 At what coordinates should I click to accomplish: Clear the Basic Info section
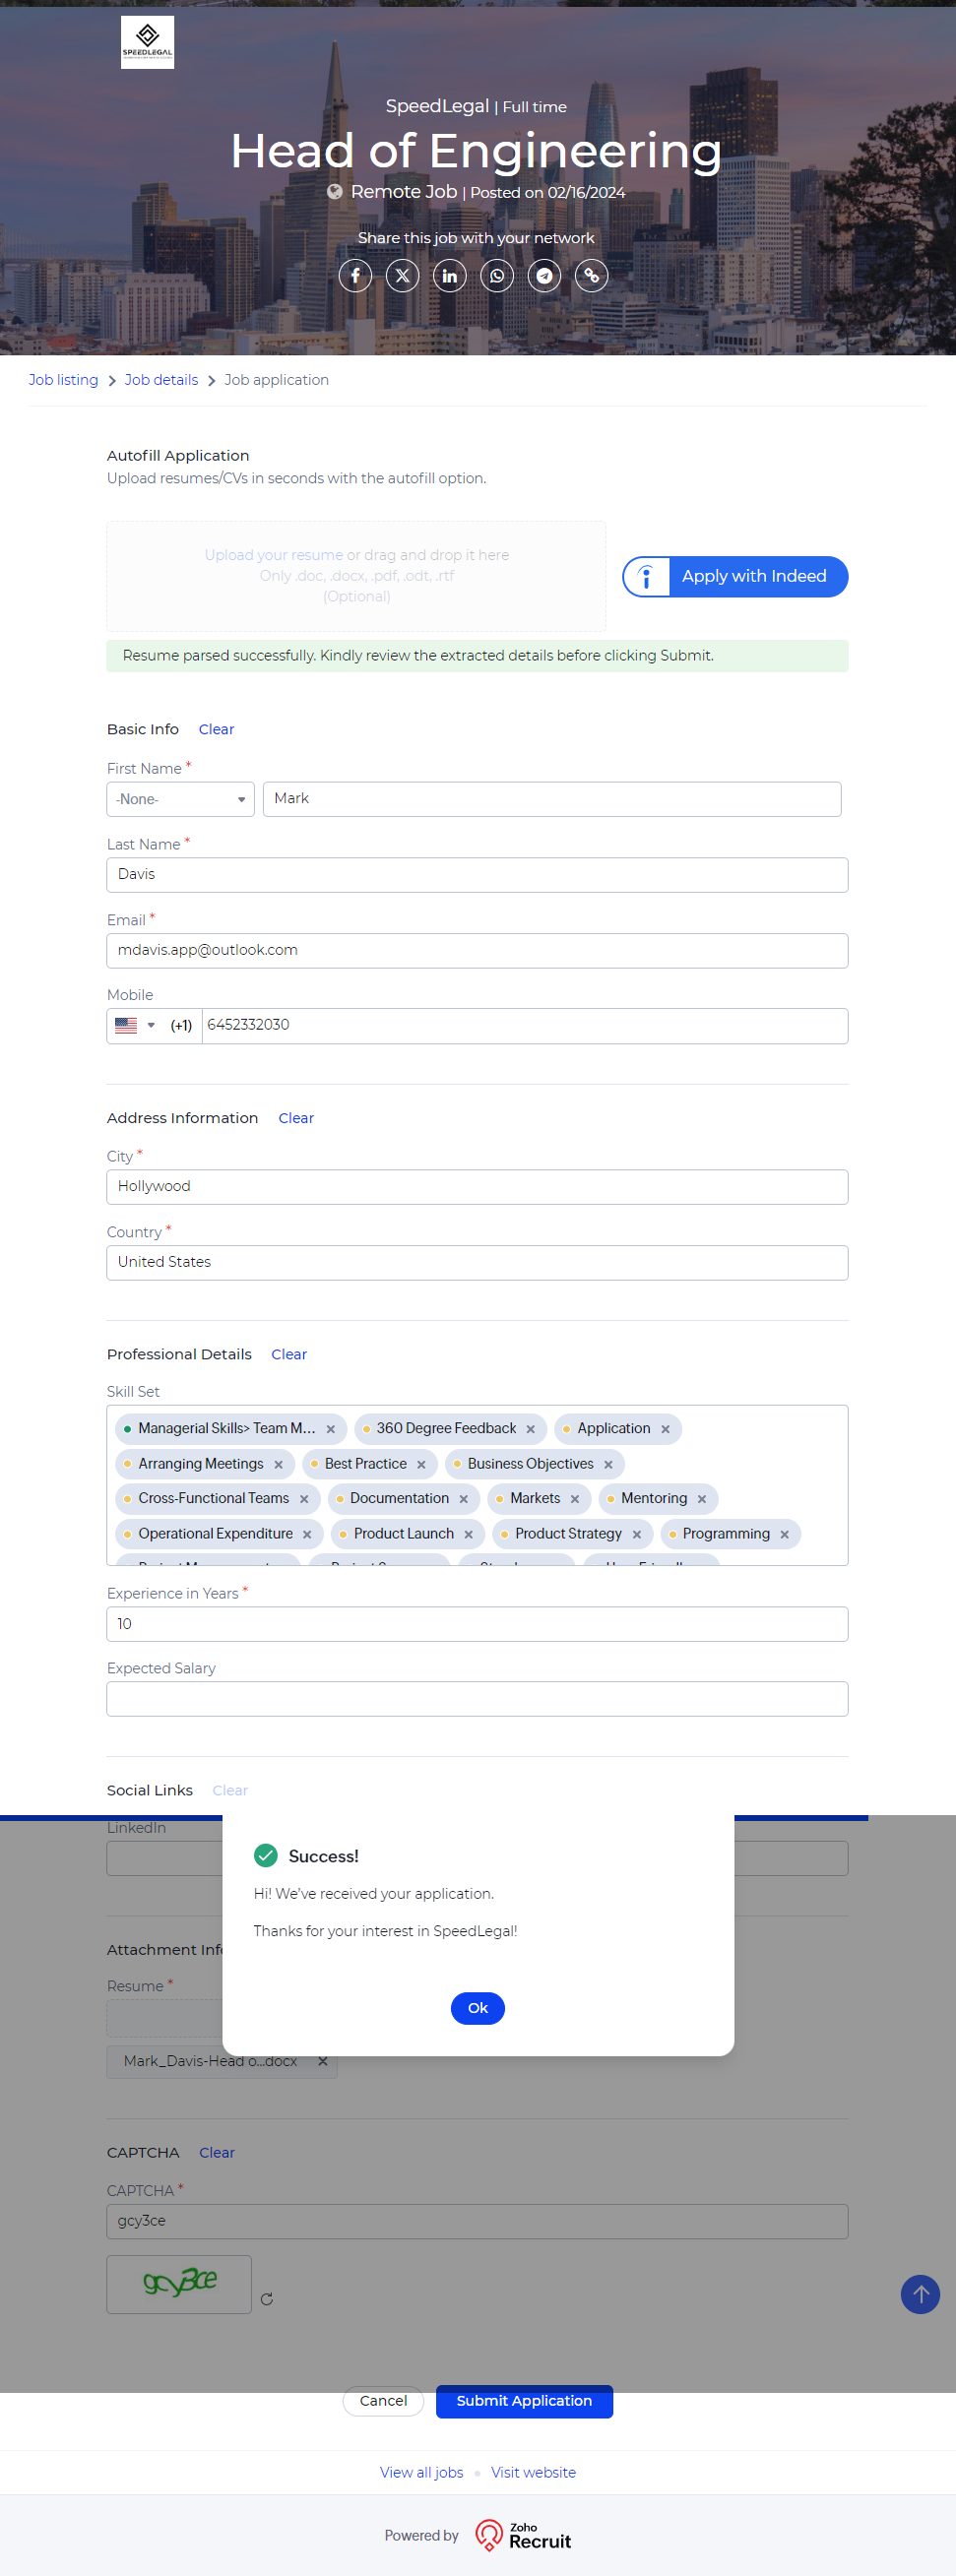(x=216, y=729)
